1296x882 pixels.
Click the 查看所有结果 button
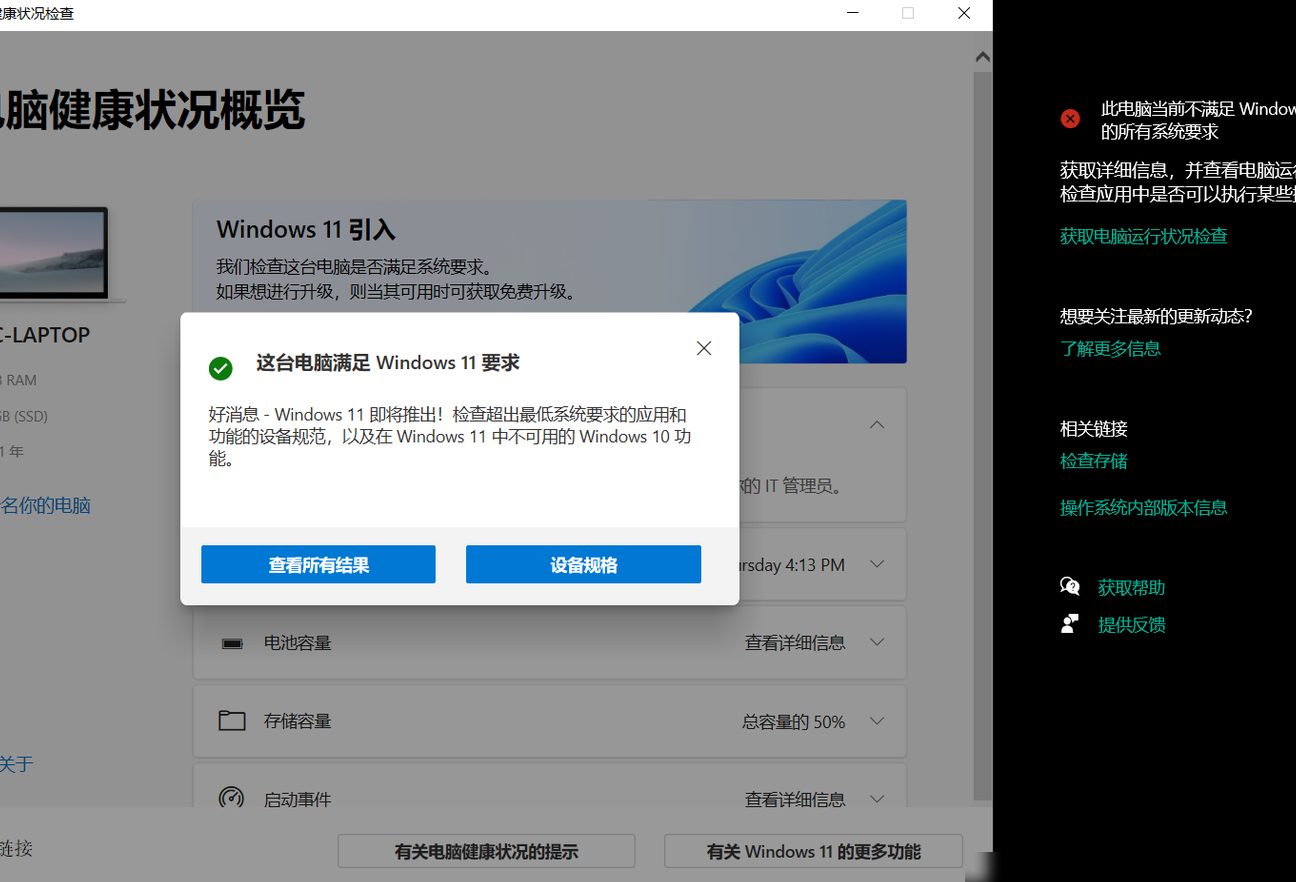click(x=318, y=565)
